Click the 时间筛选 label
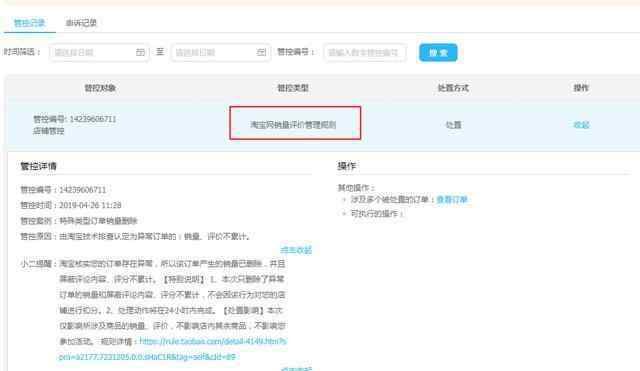The image size is (640, 371). point(22,52)
